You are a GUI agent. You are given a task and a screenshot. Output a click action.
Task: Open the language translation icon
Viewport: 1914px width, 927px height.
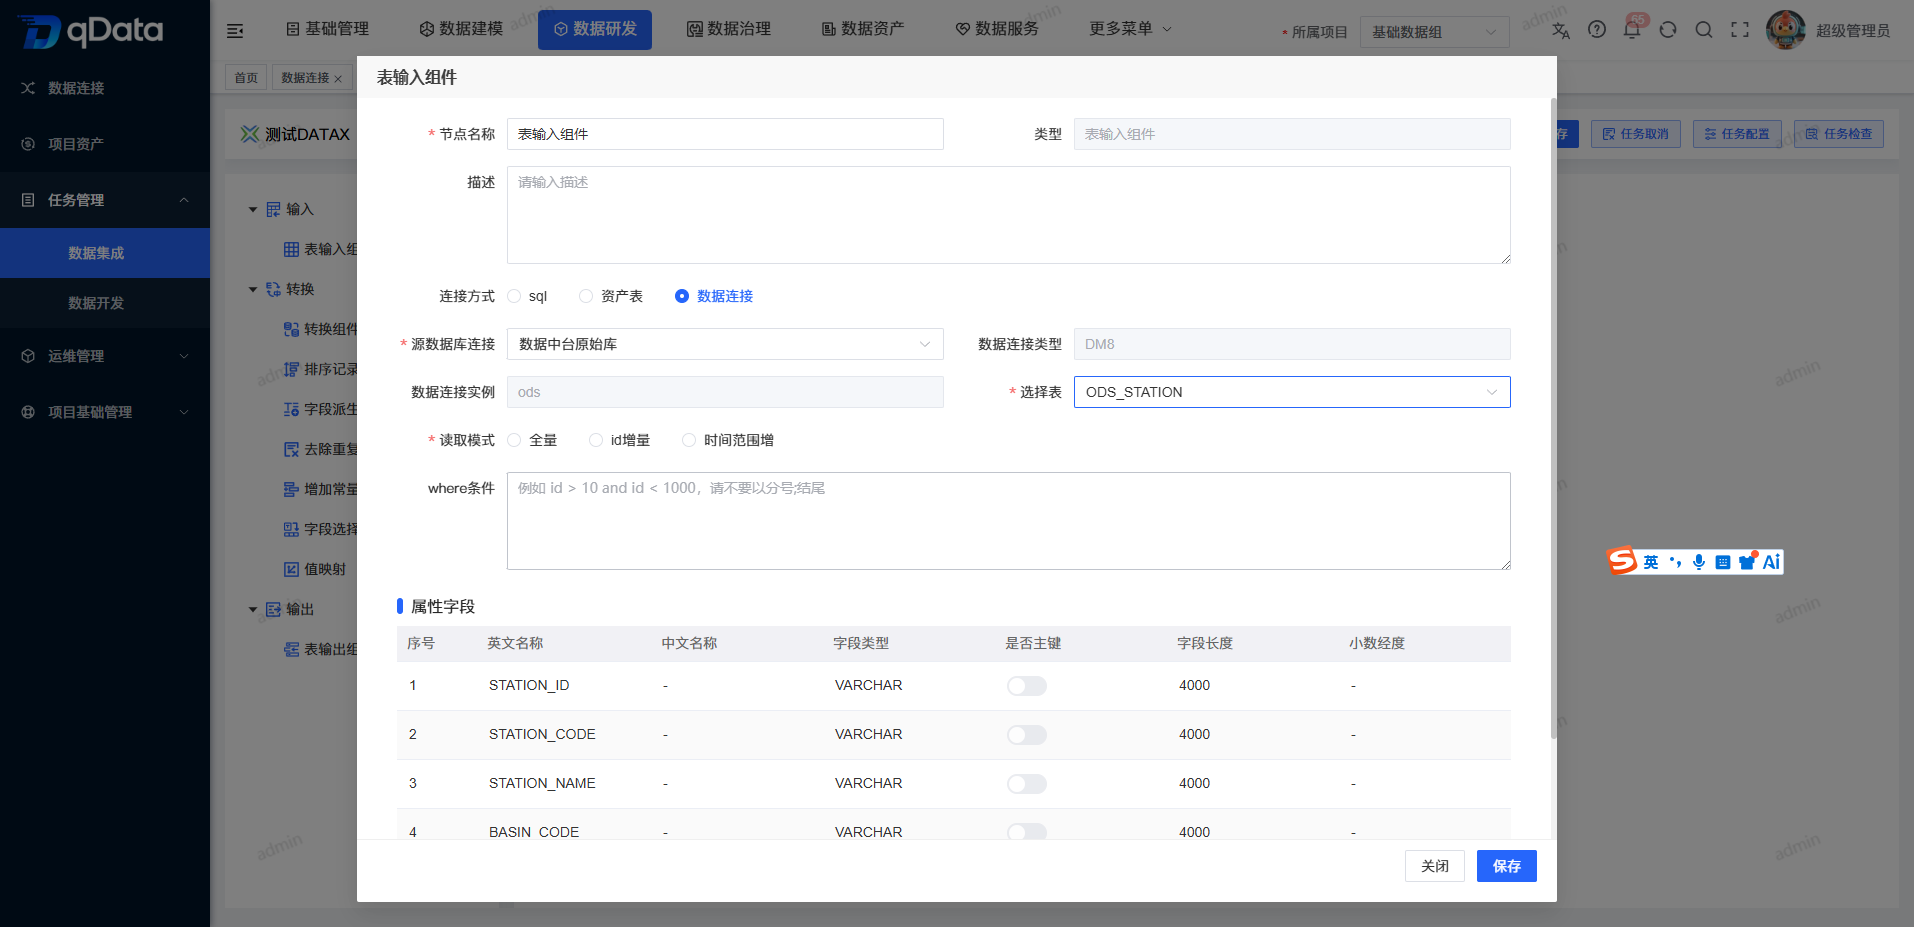click(x=1561, y=30)
